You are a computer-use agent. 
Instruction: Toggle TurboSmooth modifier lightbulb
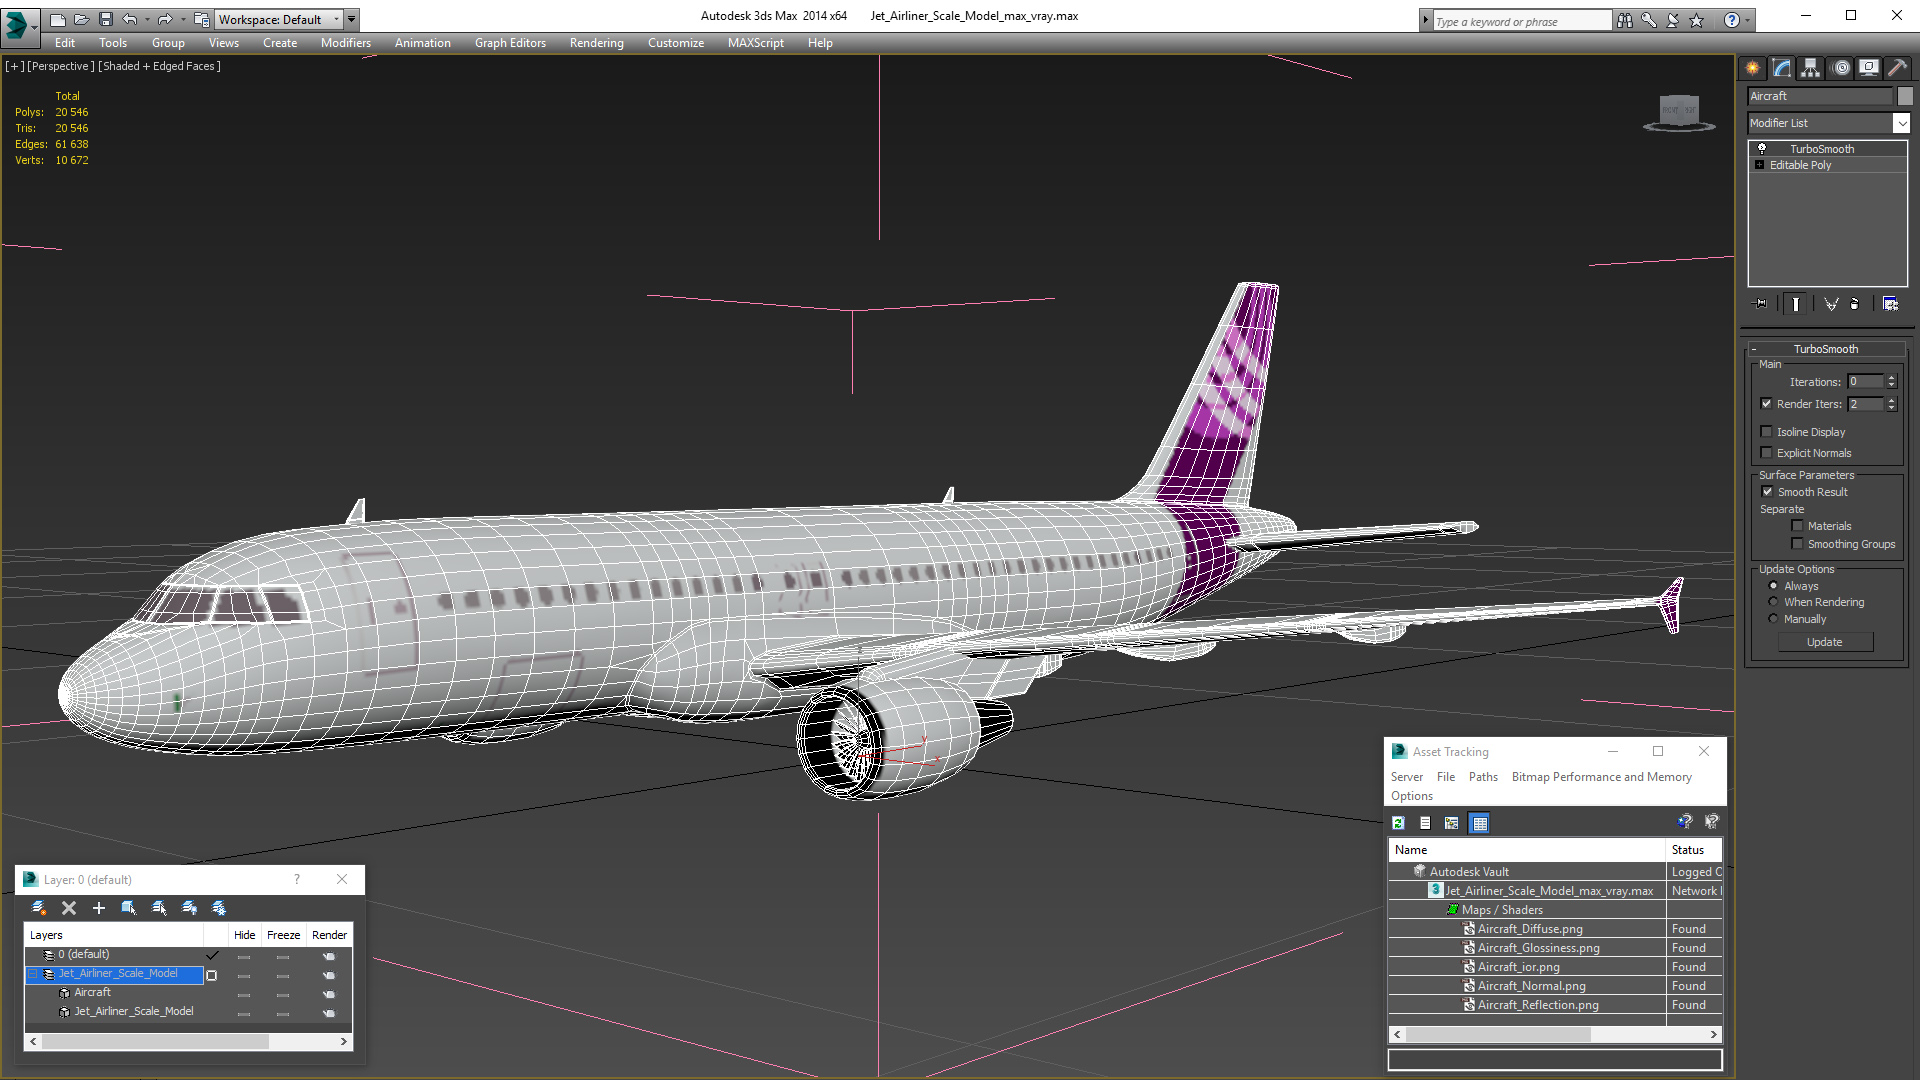[1762, 148]
